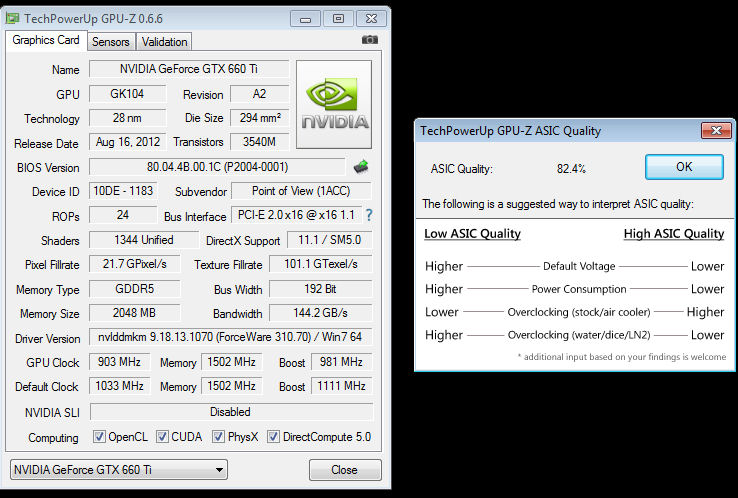Save BIOS using the green chip icon
The height and width of the screenshot is (498, 738).
(361, 167)
